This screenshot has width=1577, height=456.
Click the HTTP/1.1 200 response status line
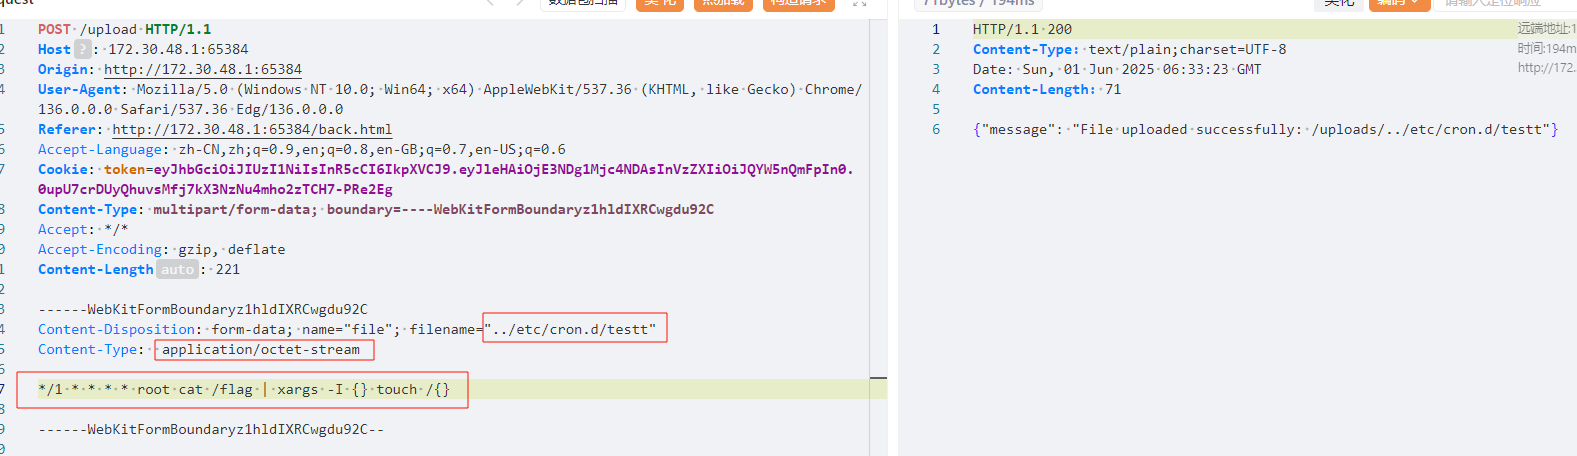click(x=1022, y=29)
